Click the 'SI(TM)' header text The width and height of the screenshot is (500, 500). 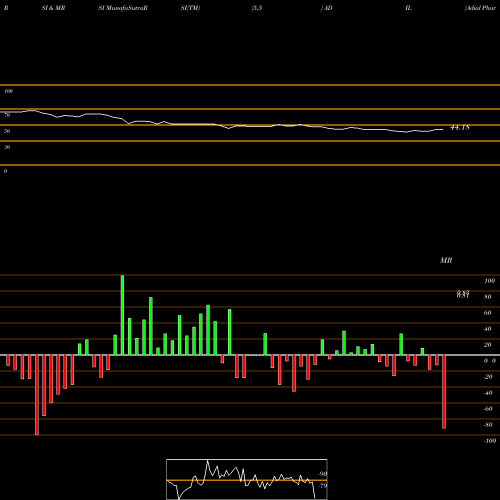coord(190,8)
